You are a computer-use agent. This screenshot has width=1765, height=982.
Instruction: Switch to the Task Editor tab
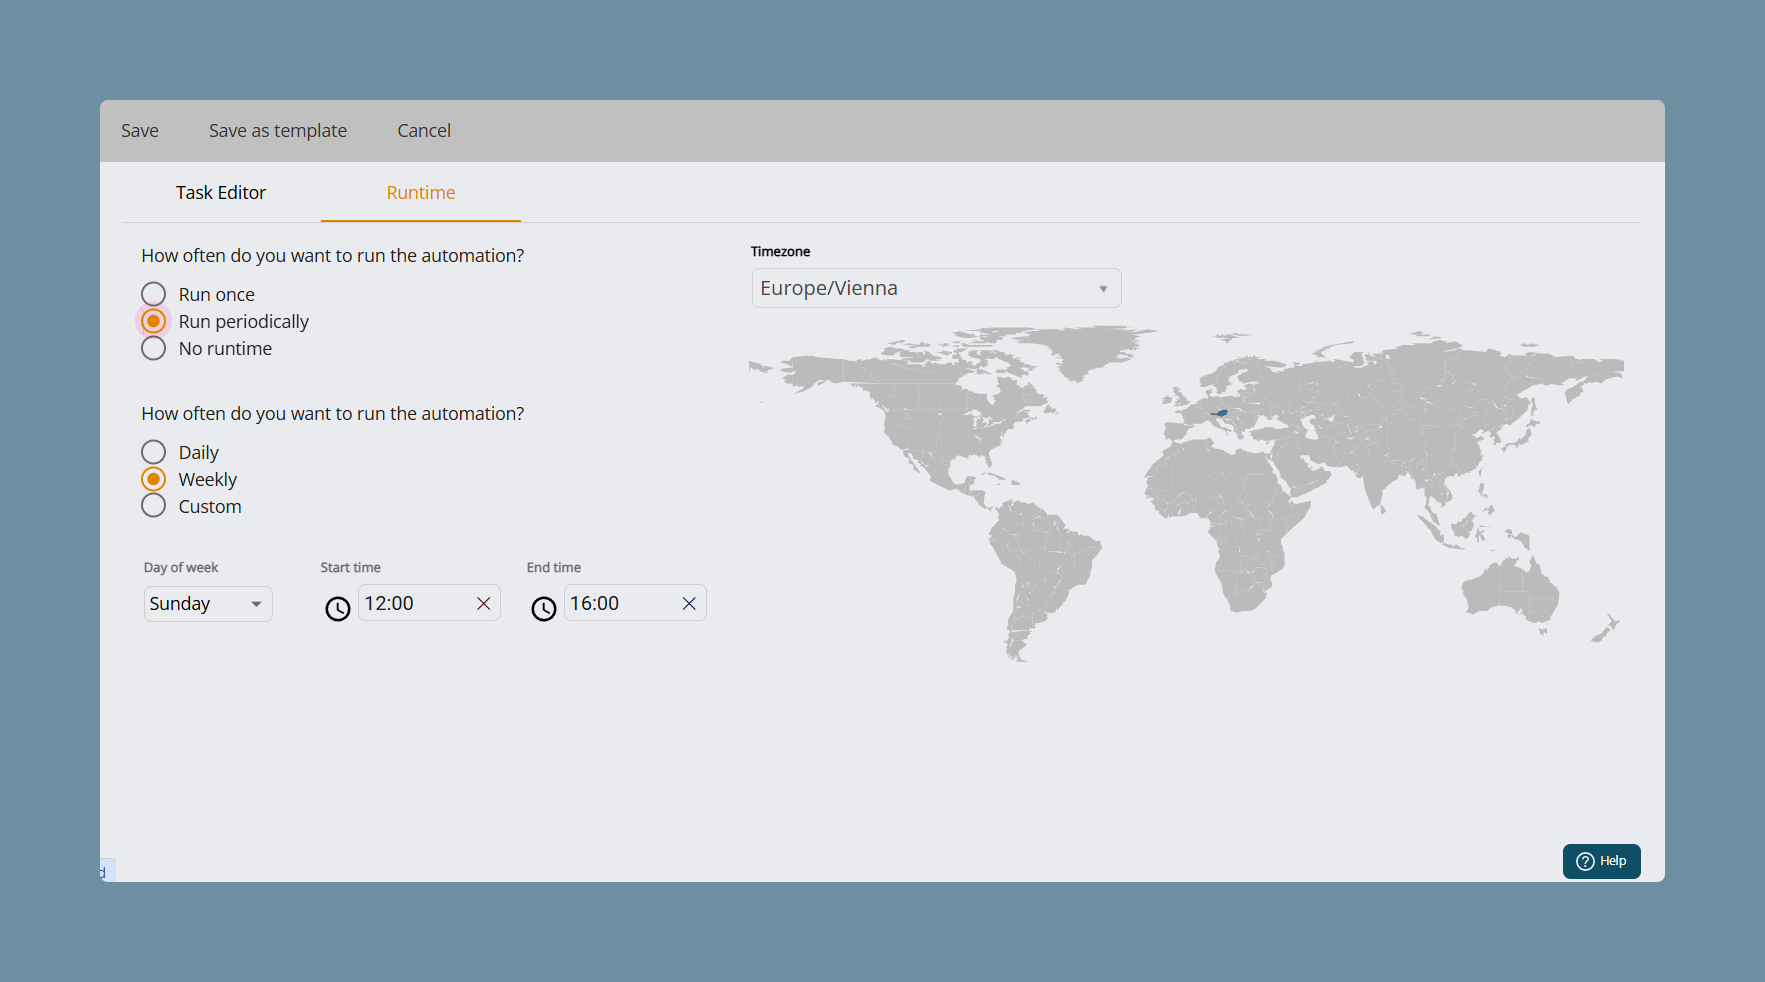(x=221, y=192)
